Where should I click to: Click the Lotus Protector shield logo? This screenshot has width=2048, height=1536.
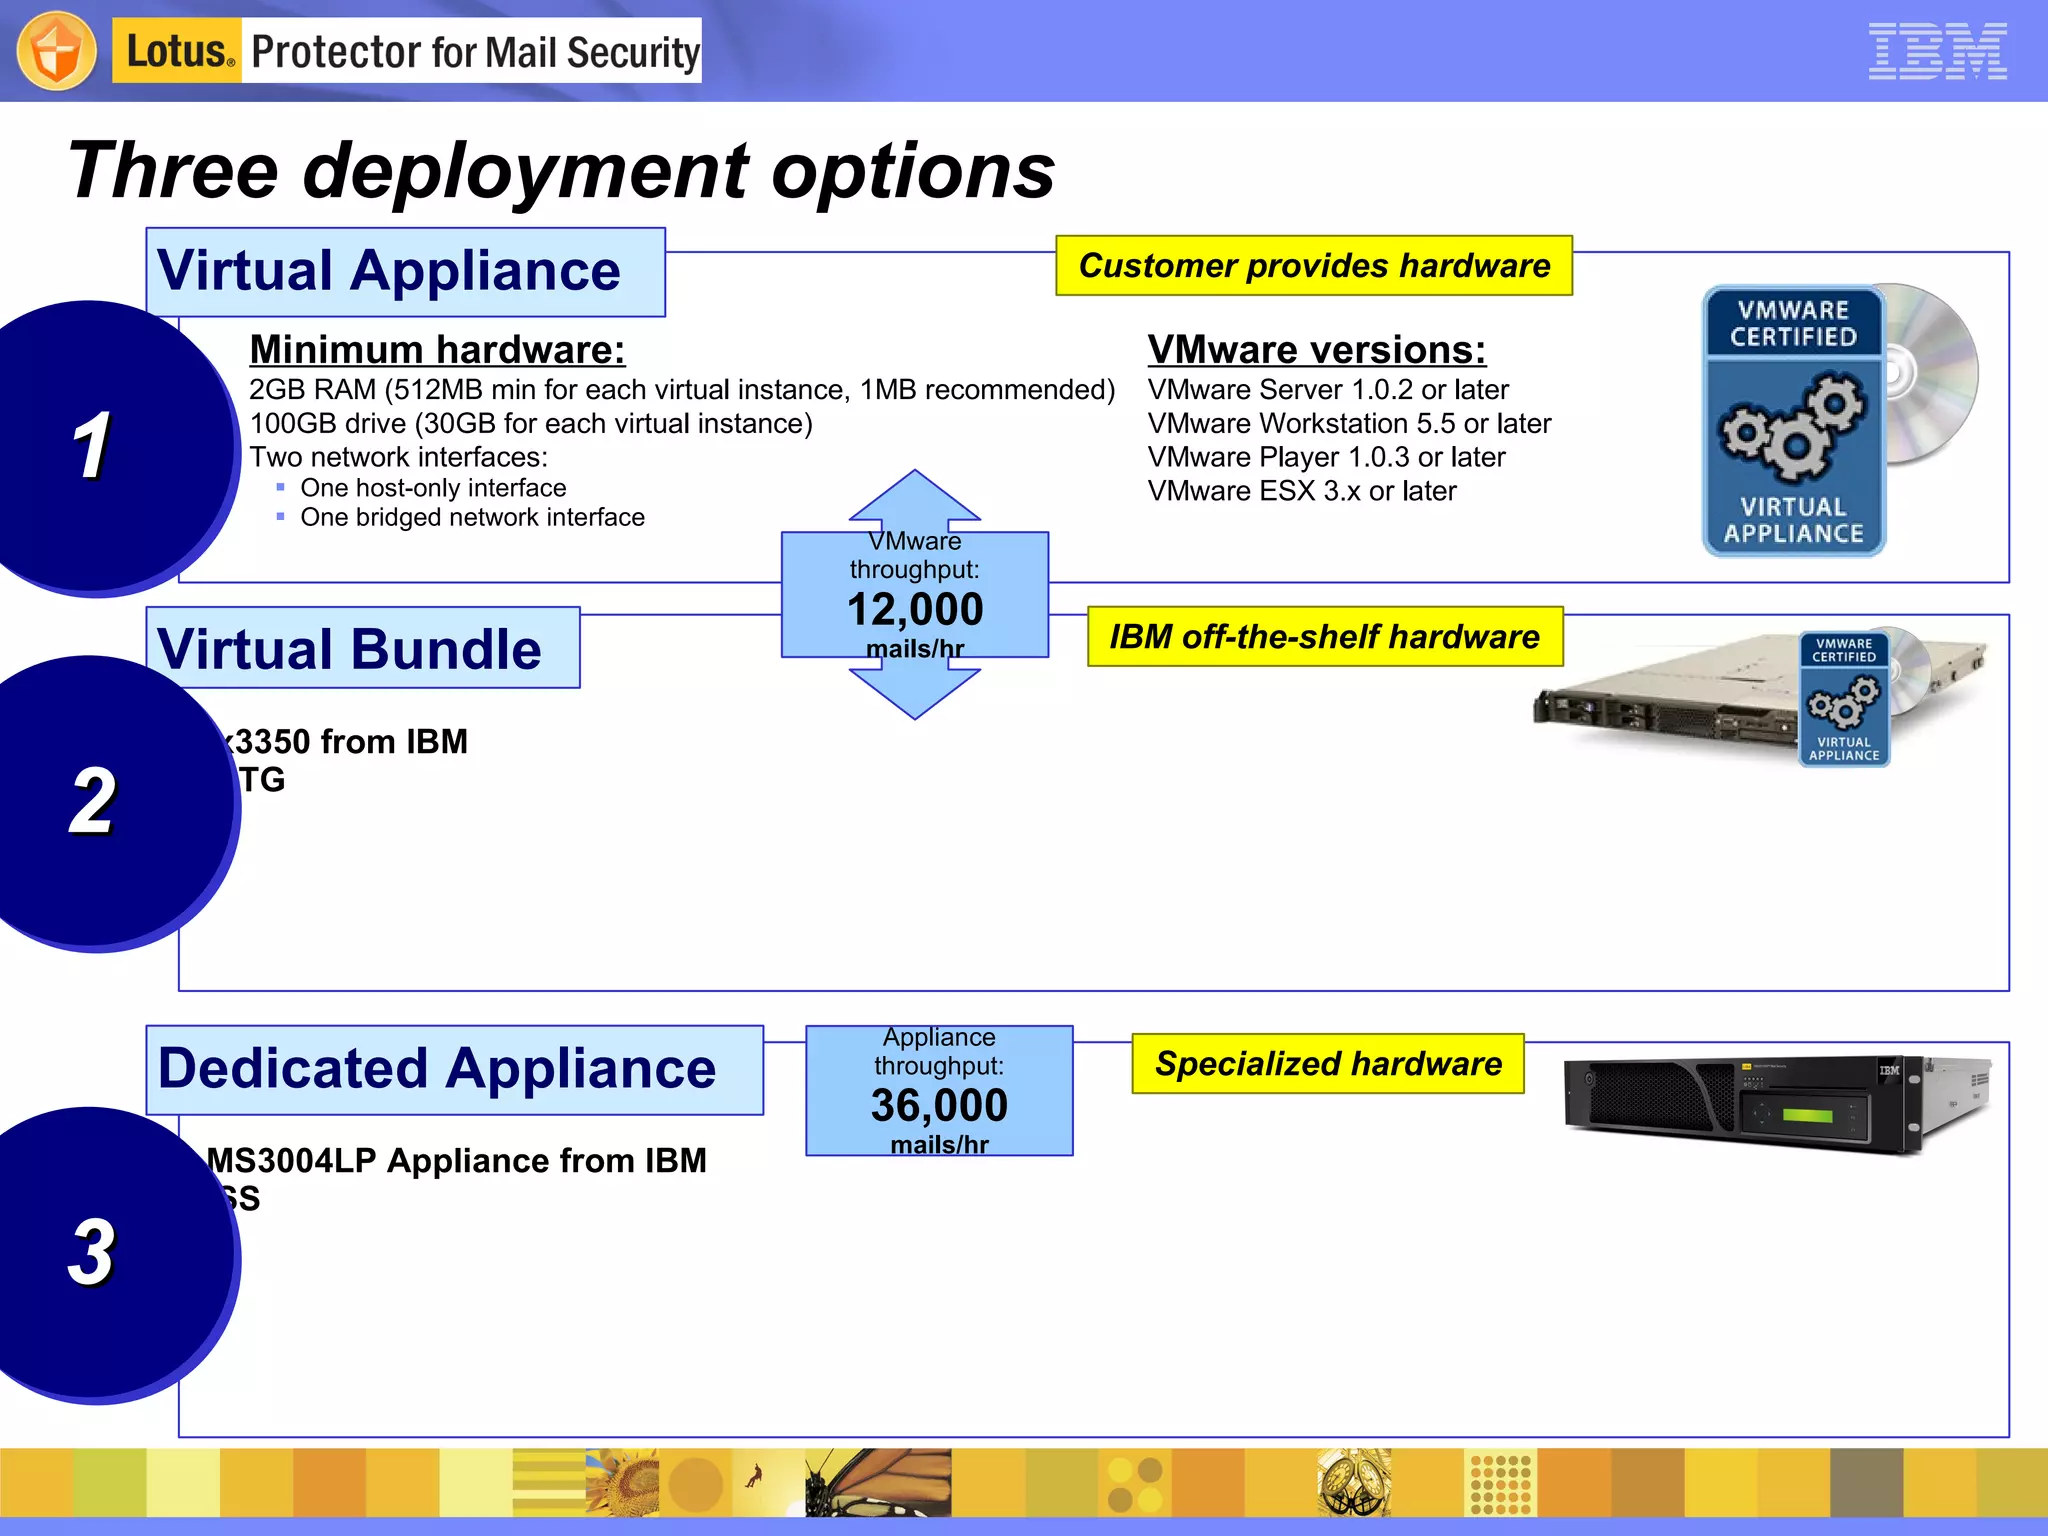click(x=57, y=50)
